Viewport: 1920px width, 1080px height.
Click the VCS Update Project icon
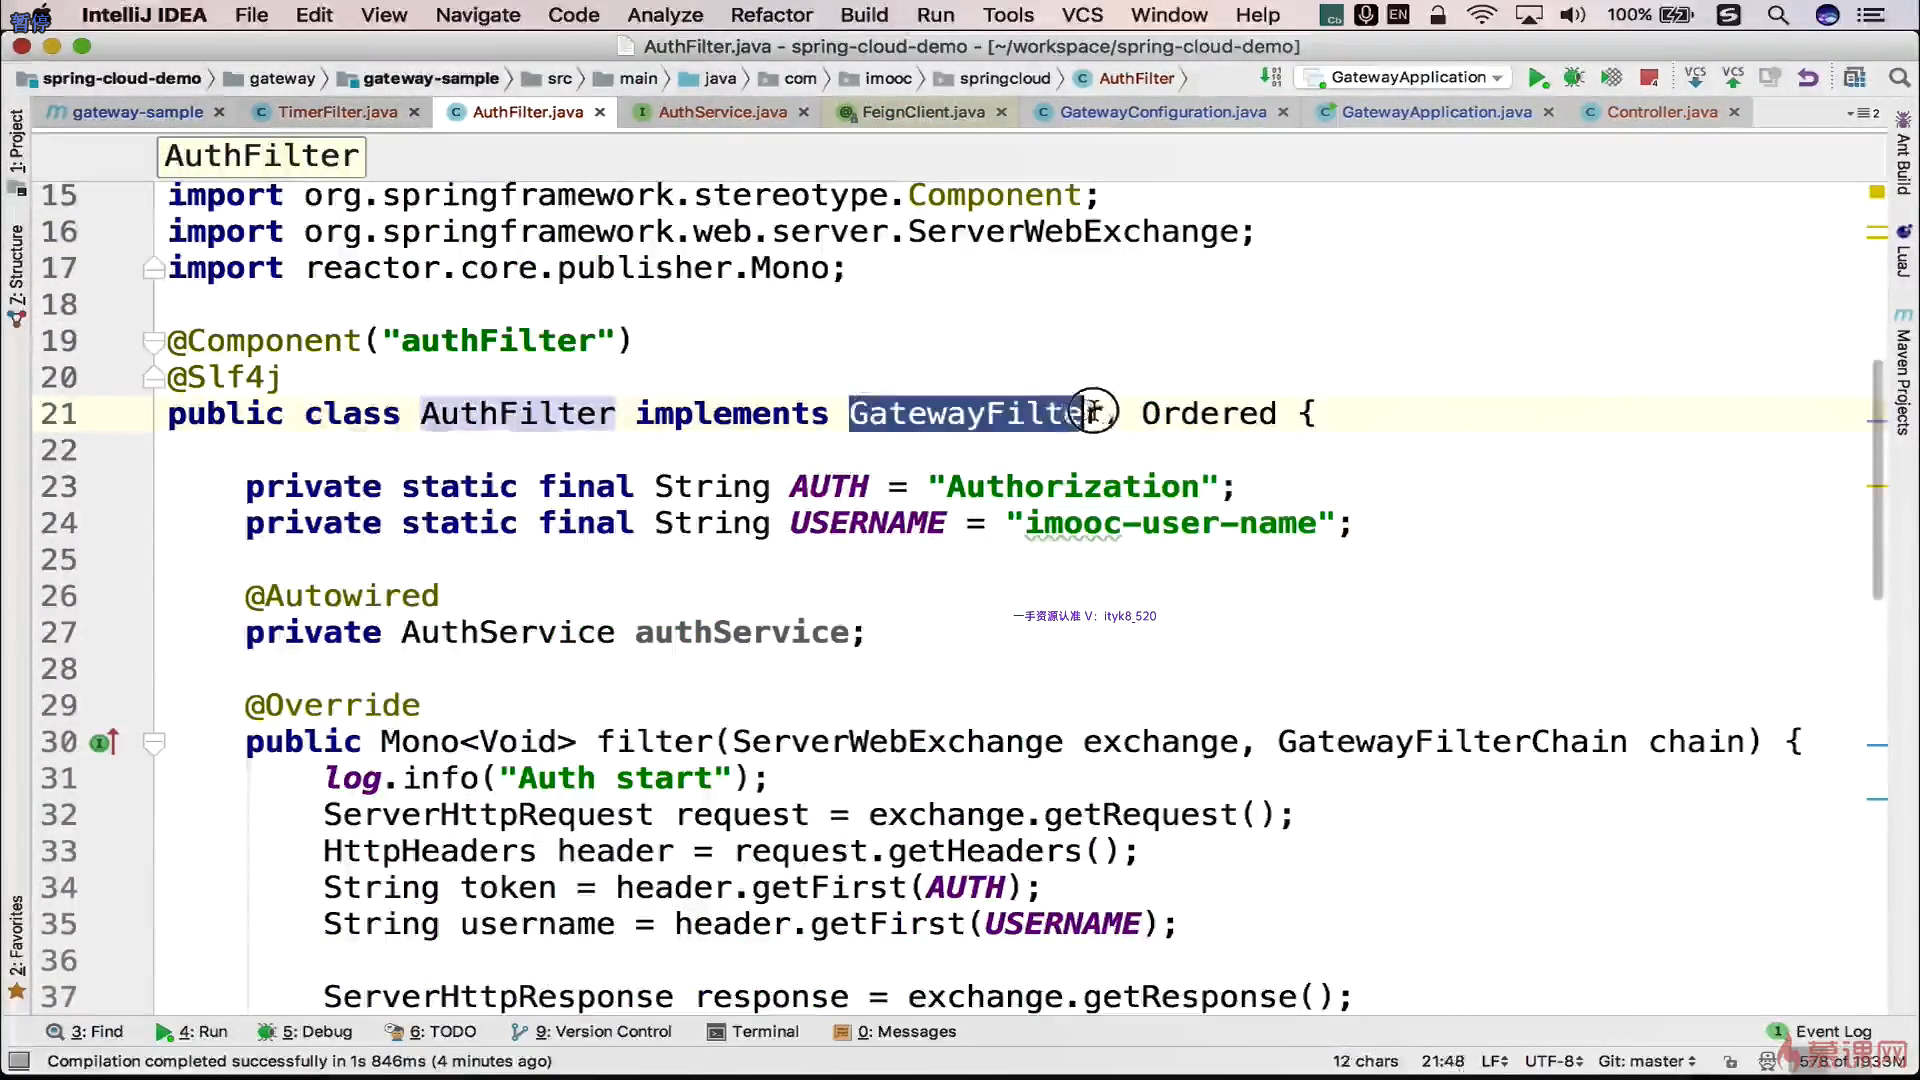click(x=1695, y=78)
